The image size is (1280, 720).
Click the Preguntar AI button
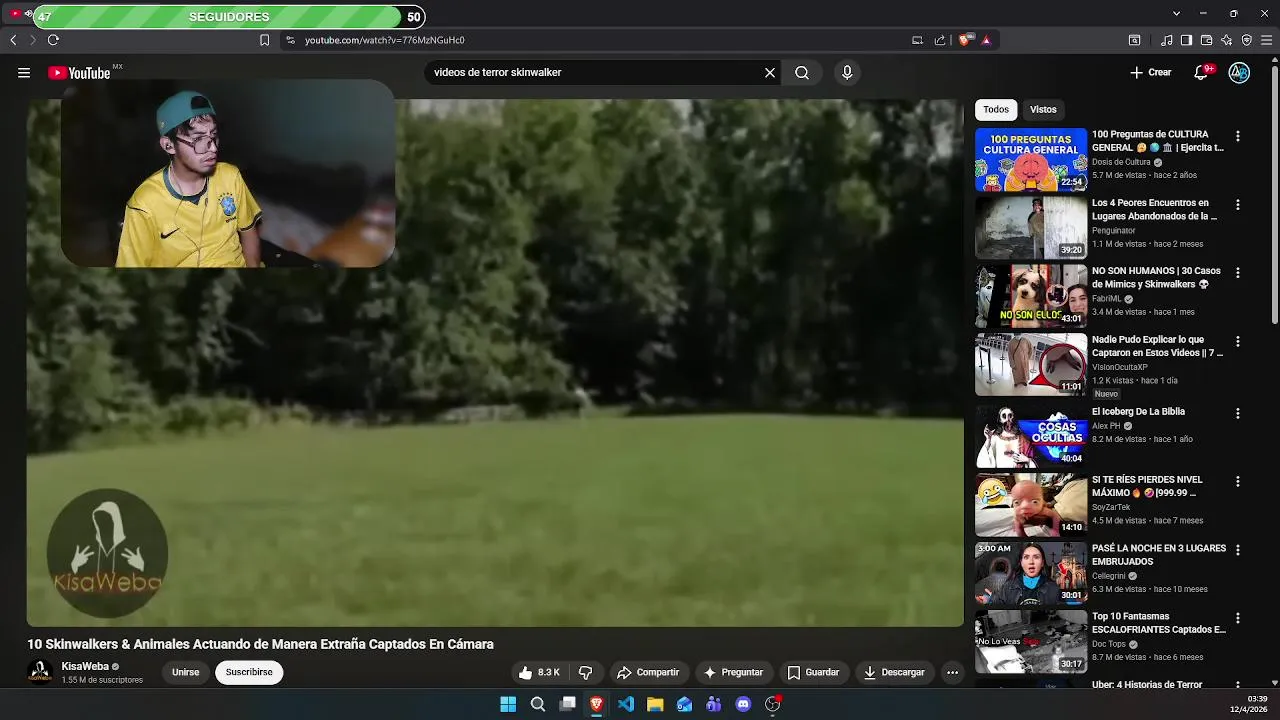coord(733,672)
